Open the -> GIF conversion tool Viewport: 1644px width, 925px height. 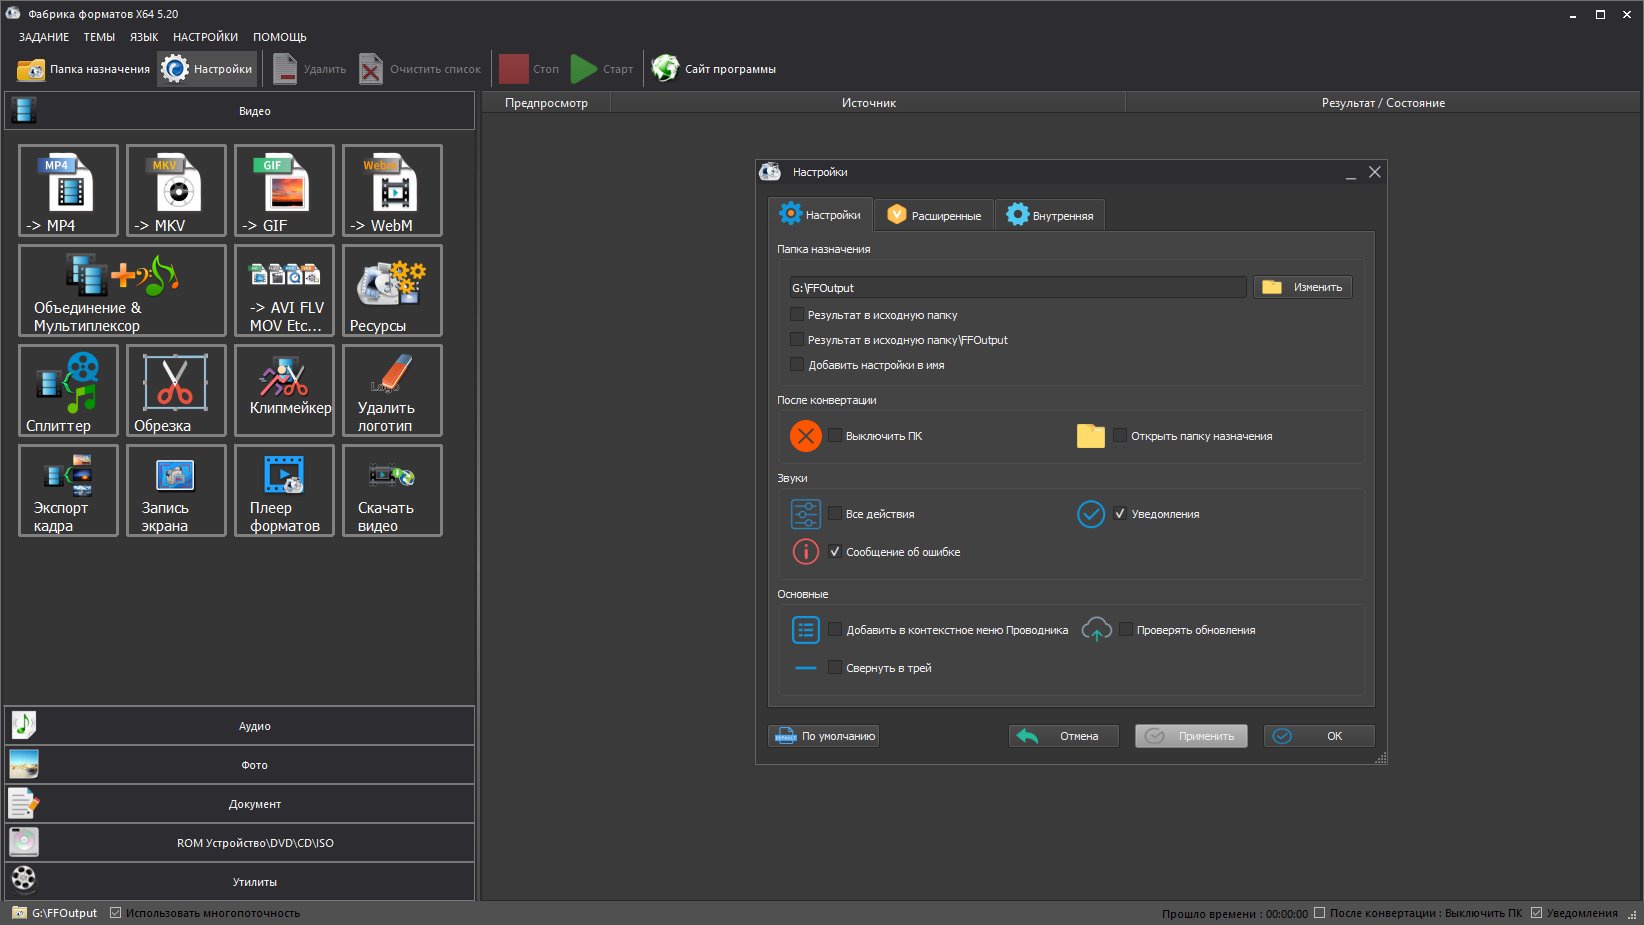(x=284, y=190)
